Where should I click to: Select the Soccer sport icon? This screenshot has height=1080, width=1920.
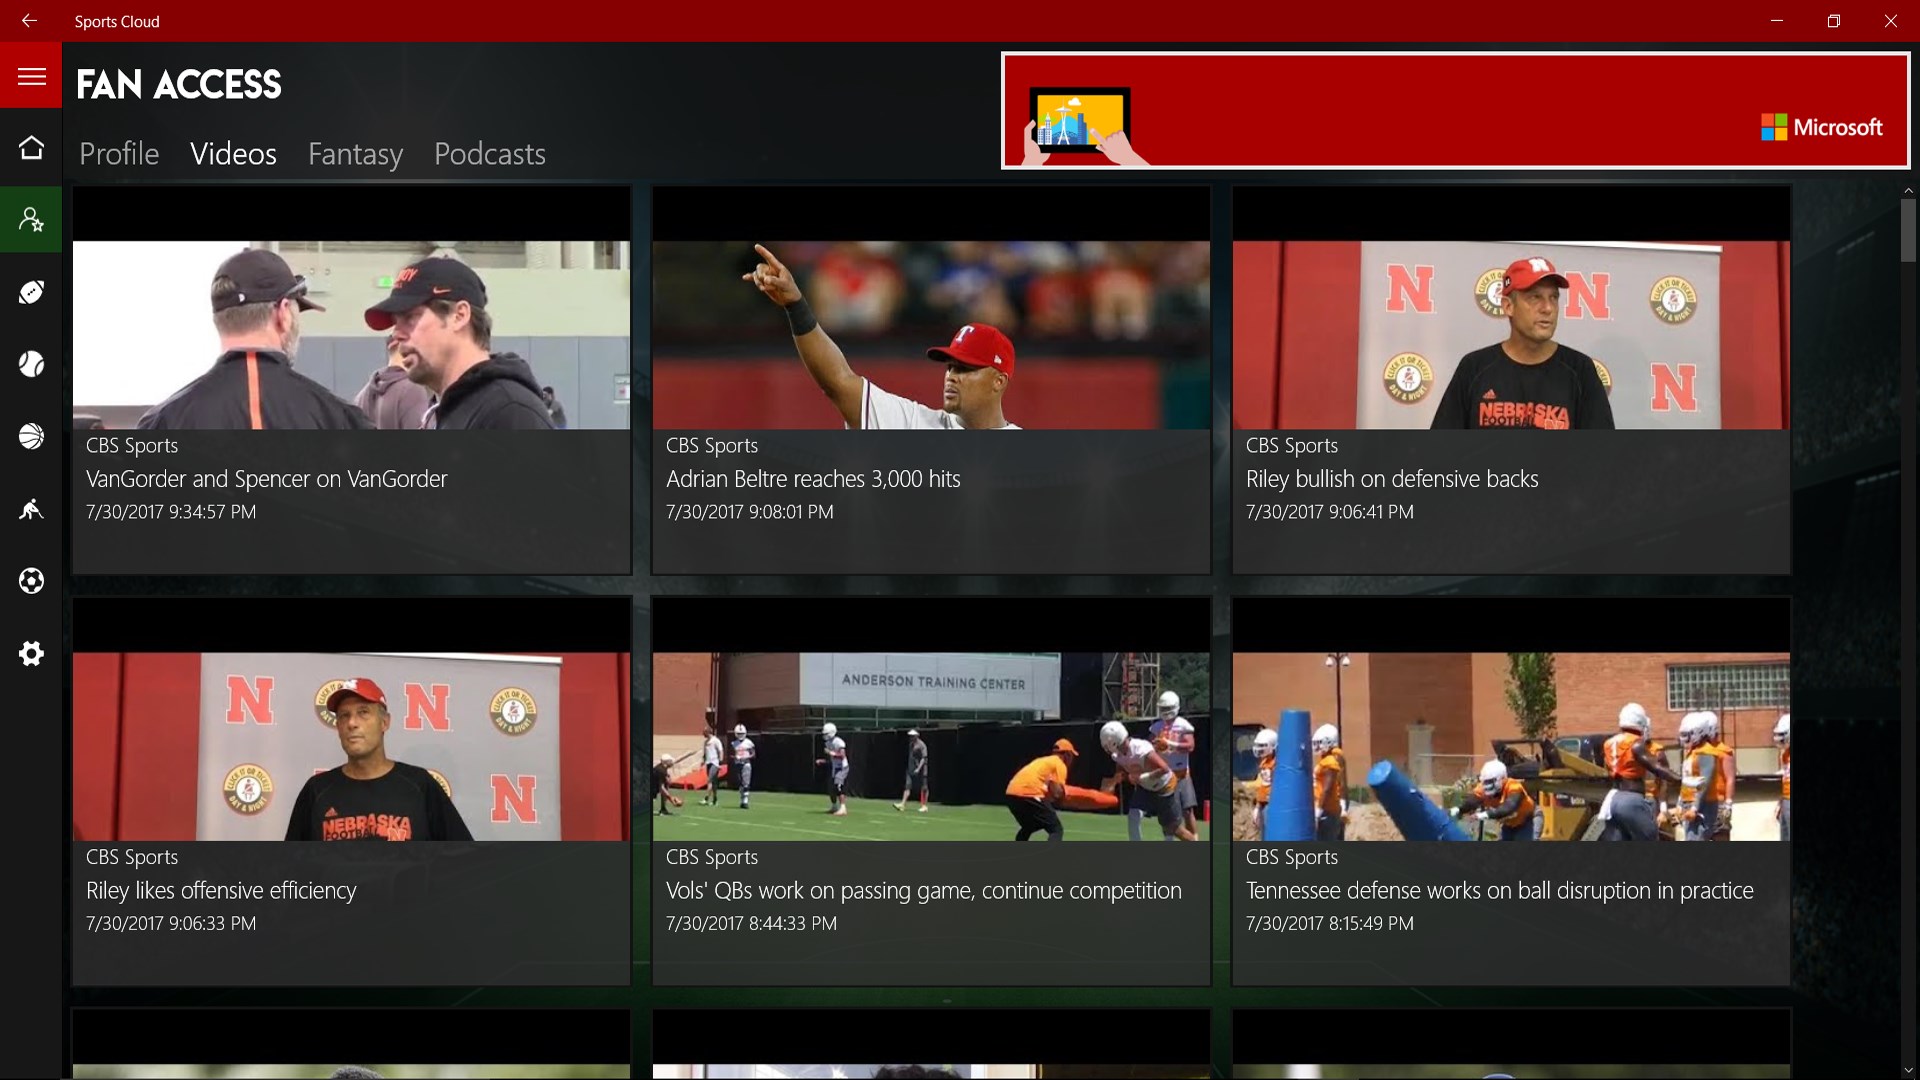pyautogui.click(x=31, y=581)
